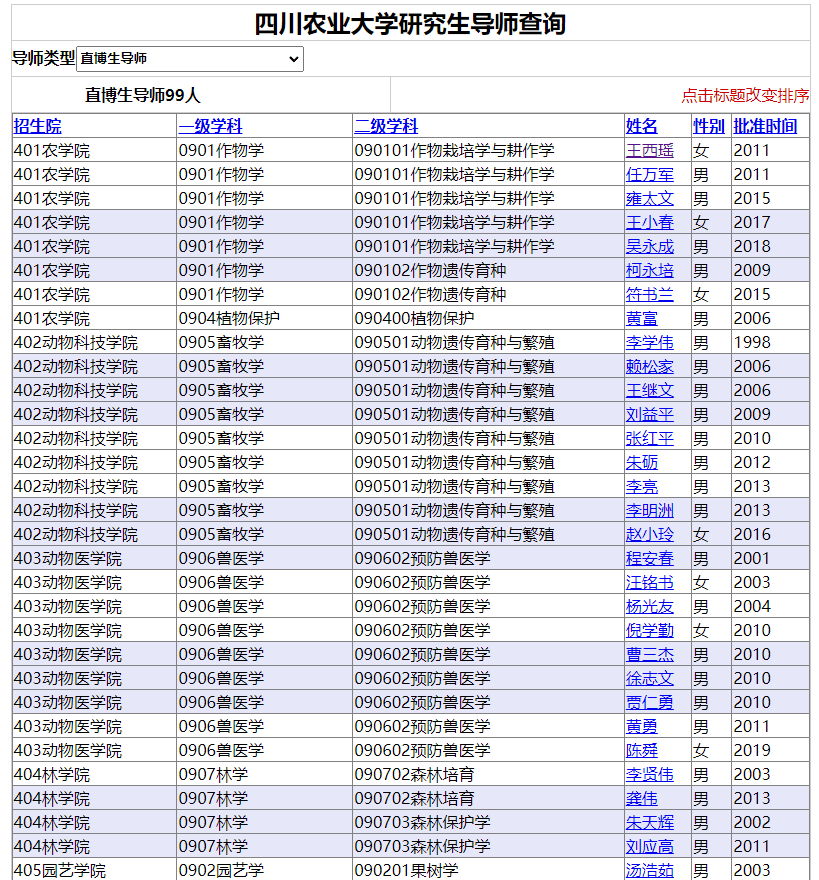
Task: Open advisor link 刘益平
Action: [x=649, y=415]
